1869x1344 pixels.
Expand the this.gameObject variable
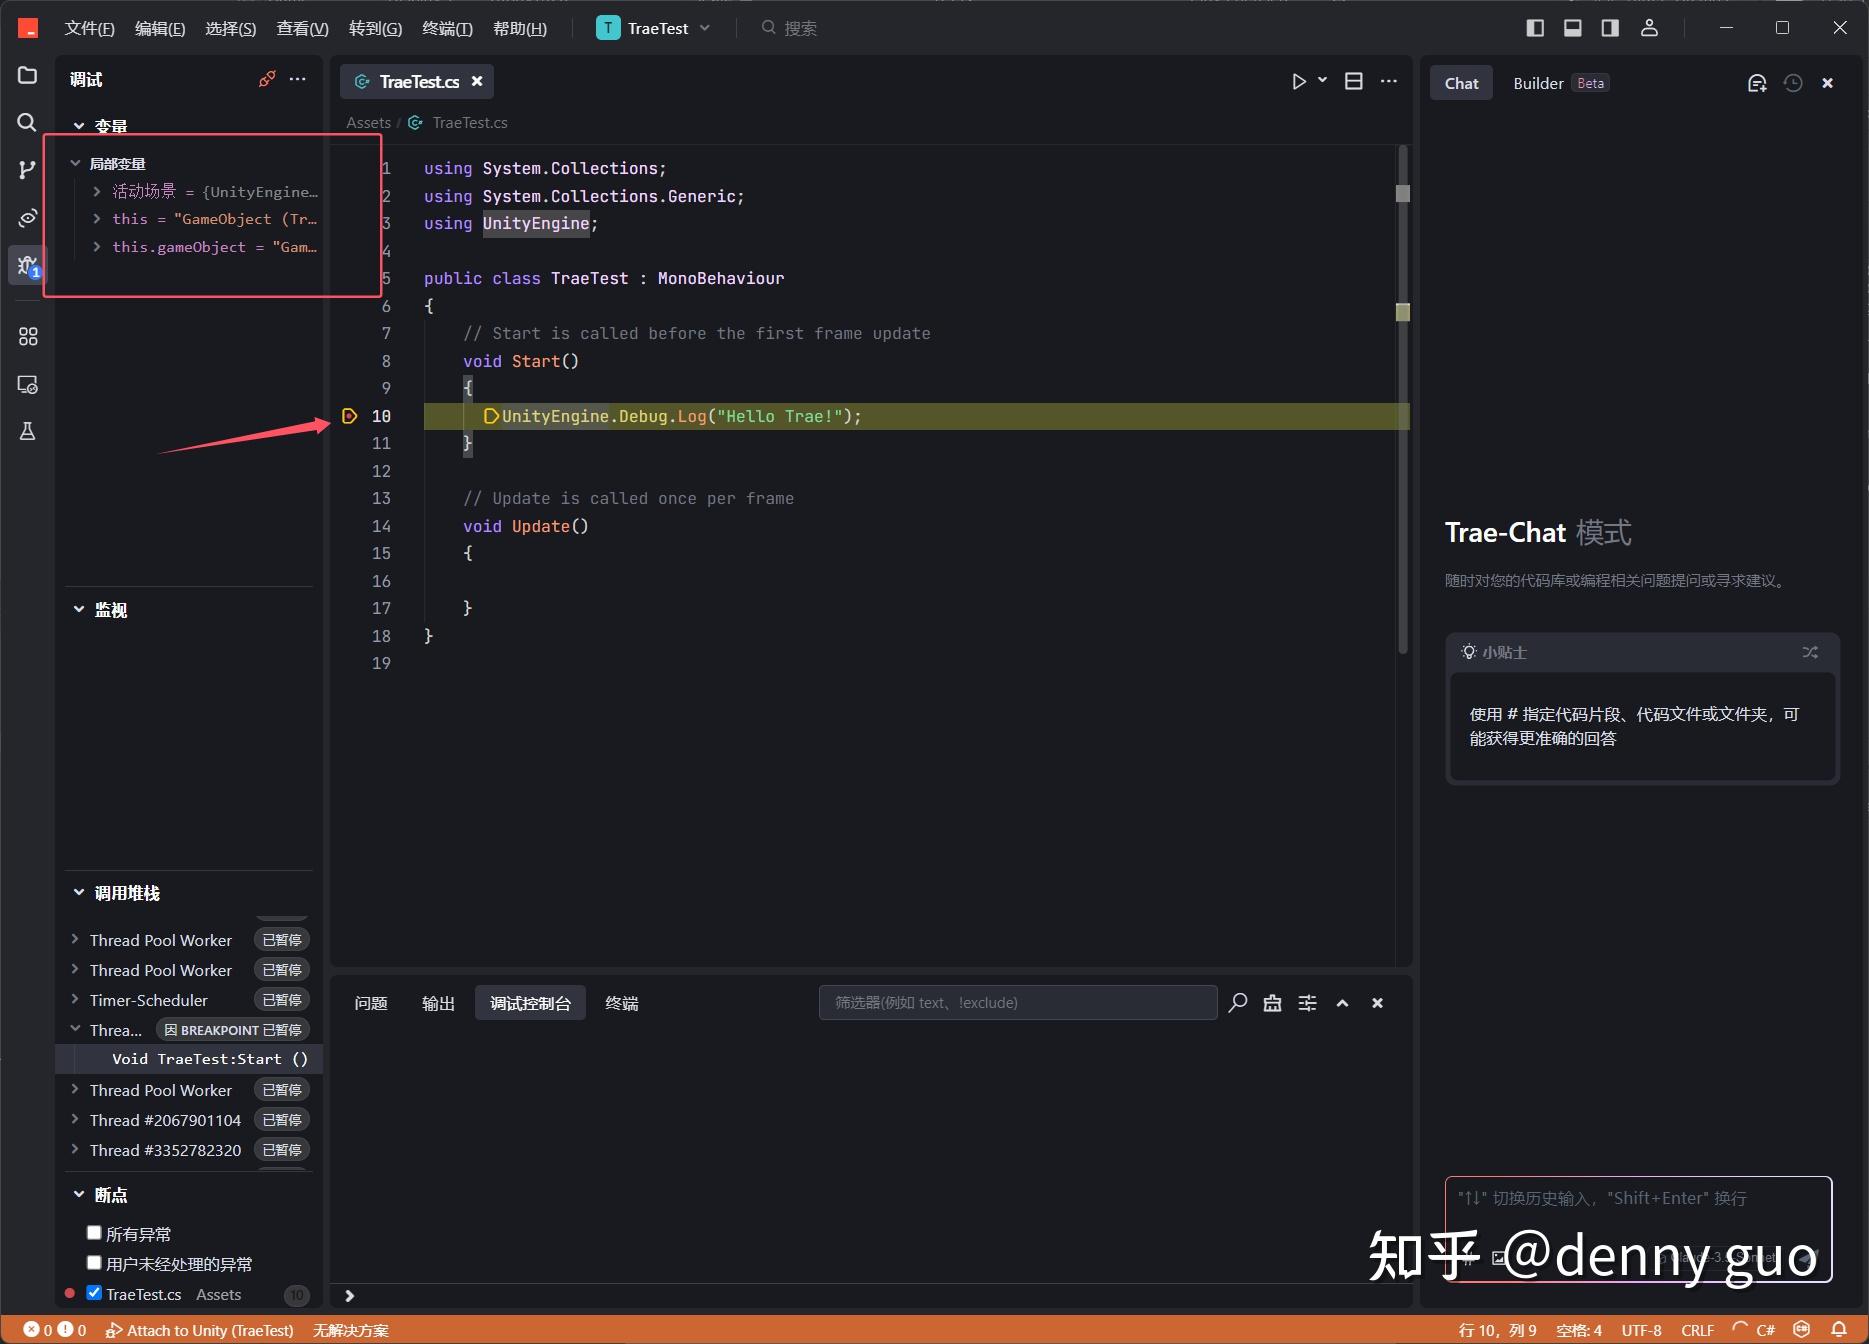tap(96, 247)
